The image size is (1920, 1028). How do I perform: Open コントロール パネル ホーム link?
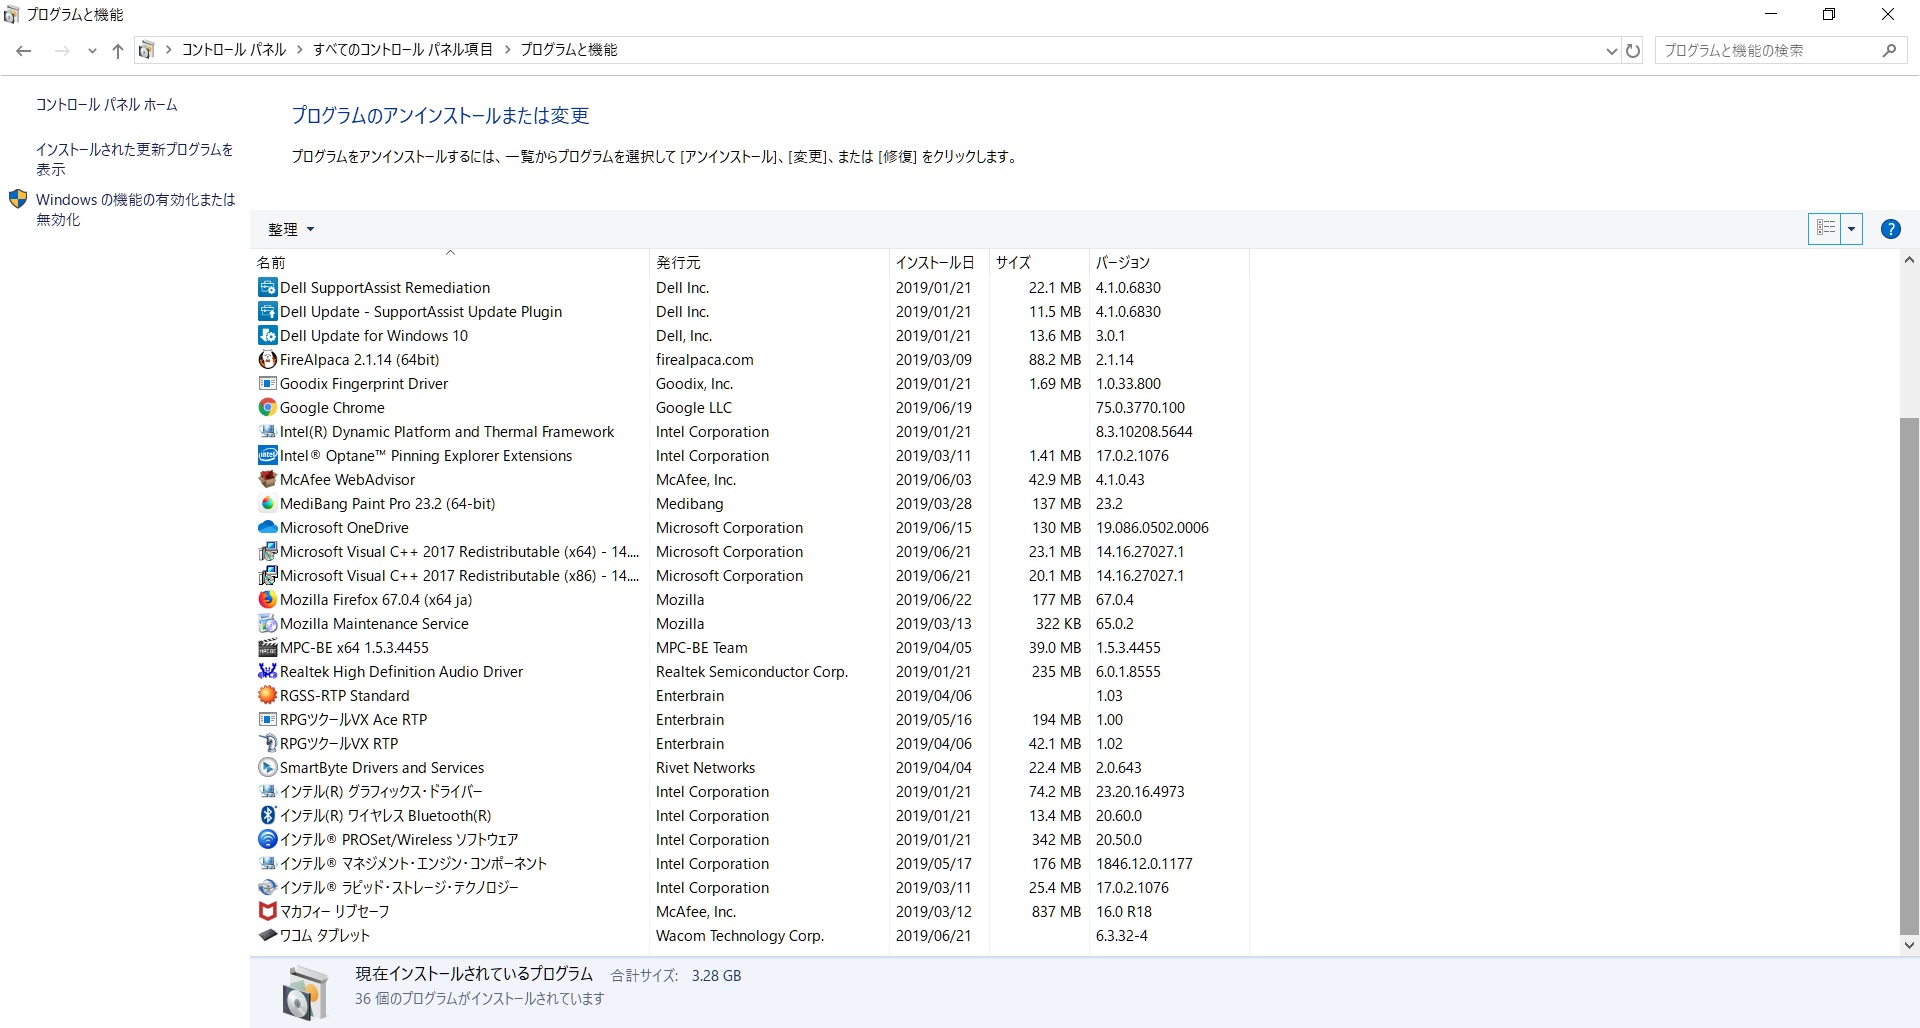pyautogui.click(x=106, y=105)
